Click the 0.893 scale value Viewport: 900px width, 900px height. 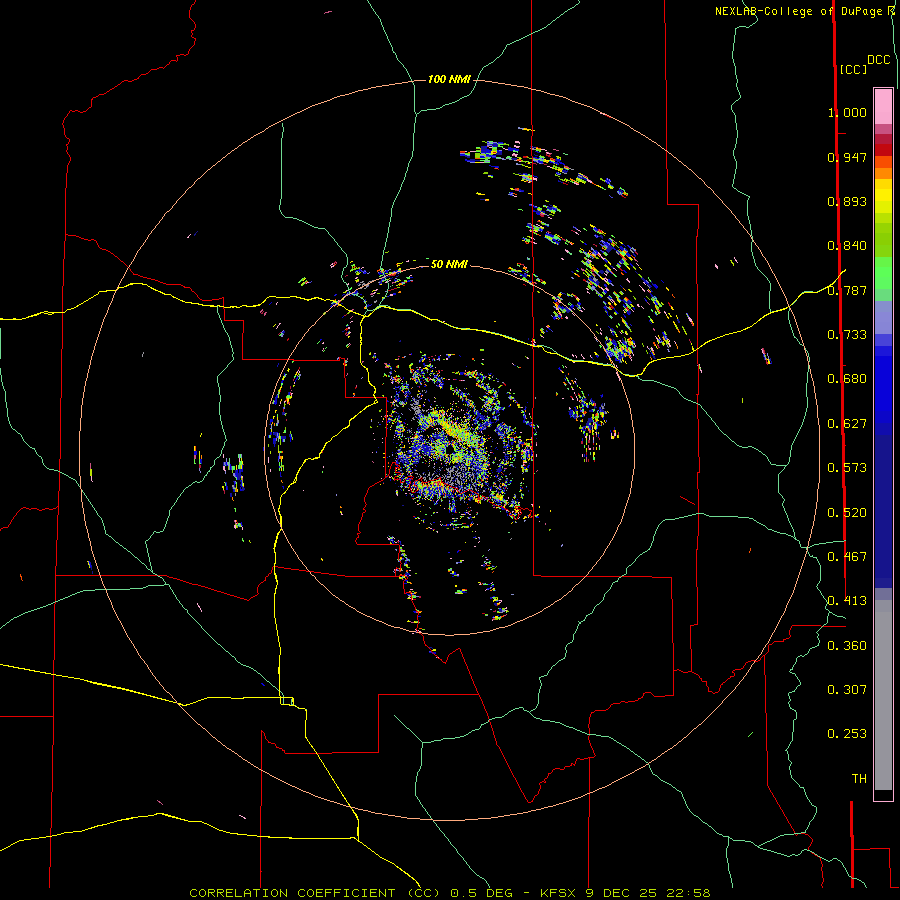(847, 201)
